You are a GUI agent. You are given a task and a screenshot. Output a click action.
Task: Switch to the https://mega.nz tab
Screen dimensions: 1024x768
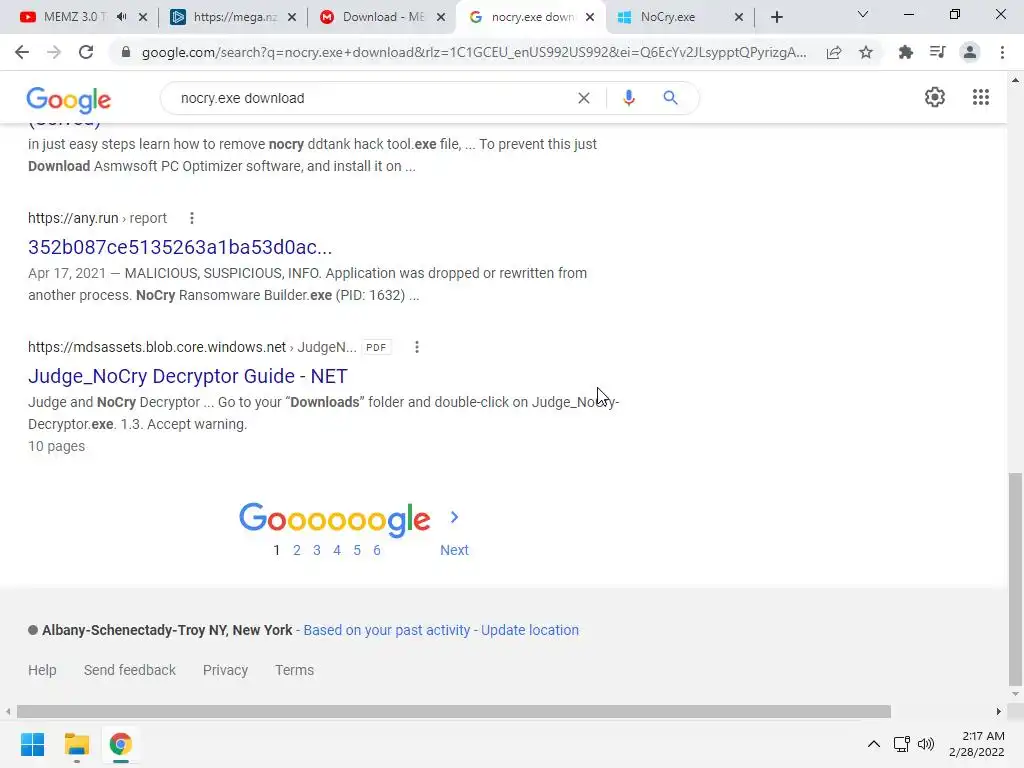(x=234, y=17)
